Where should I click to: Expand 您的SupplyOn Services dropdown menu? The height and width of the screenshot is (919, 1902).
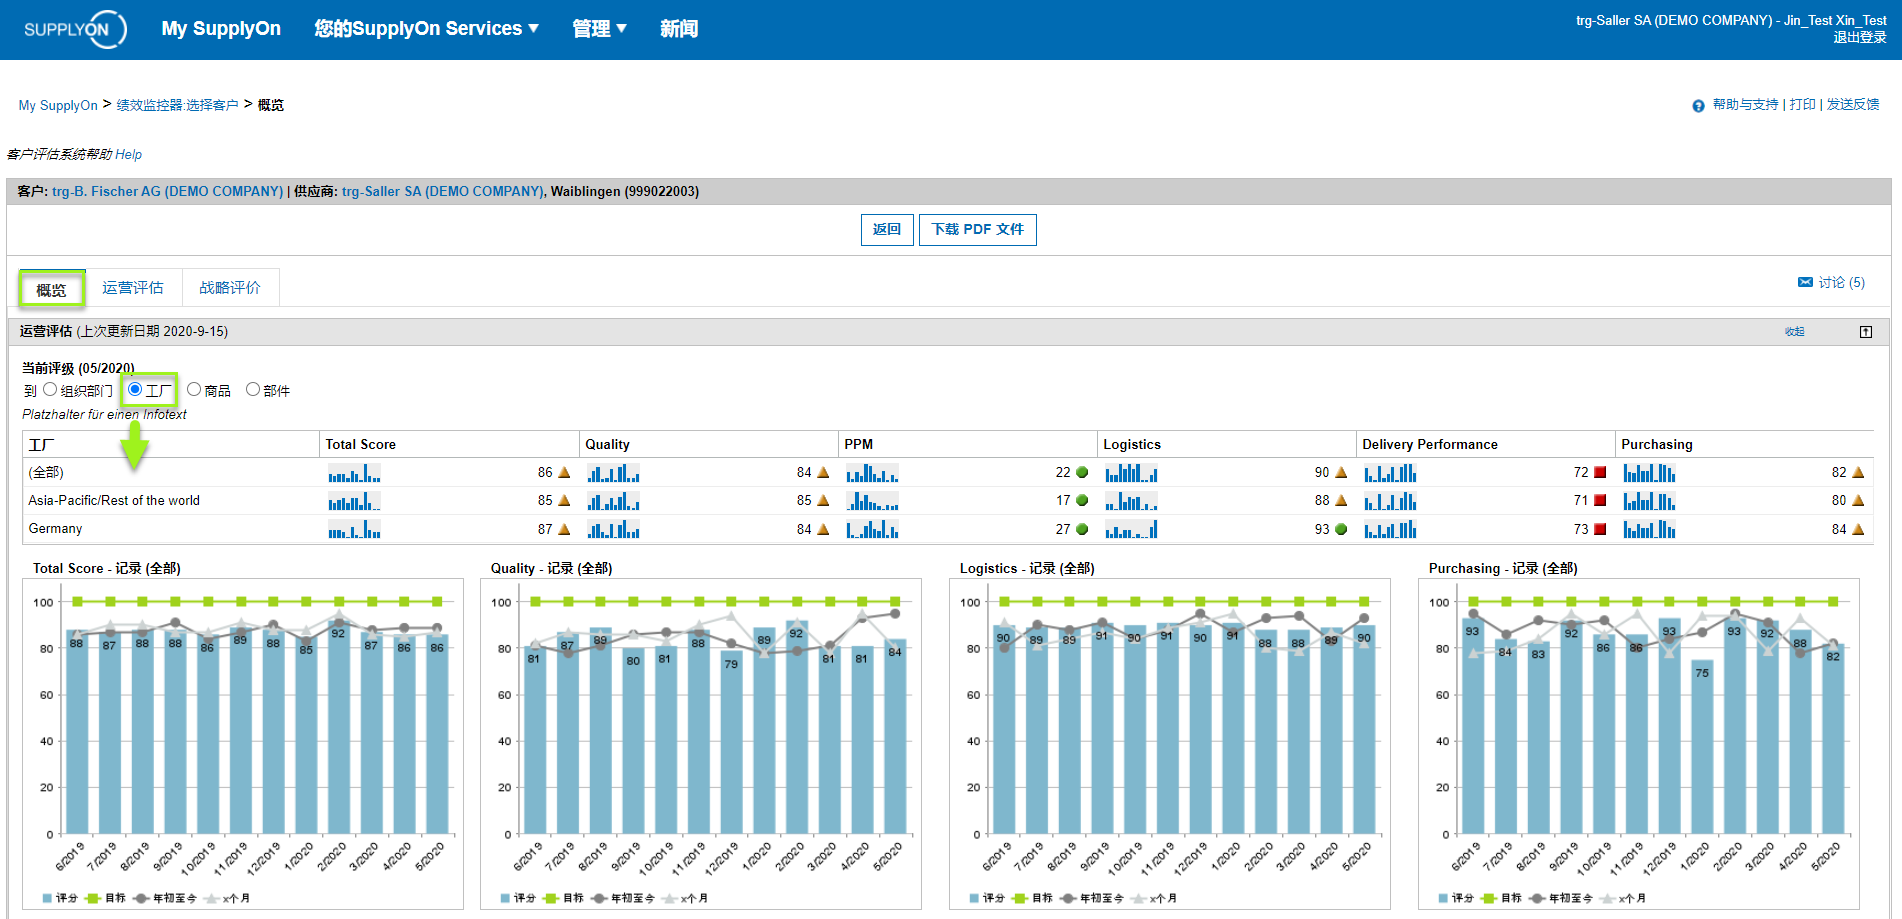pyautogui.click(x=427, y=29)
